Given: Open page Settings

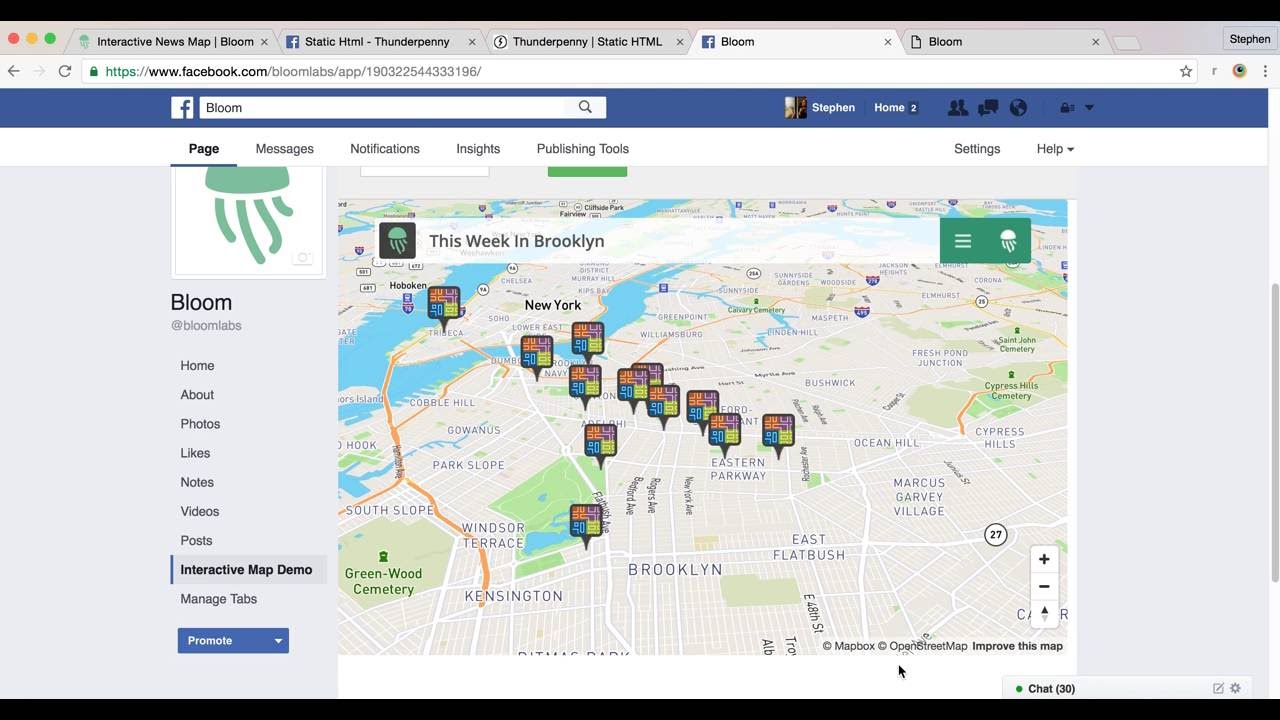Looking at the screenshot, I should (977, 149).
